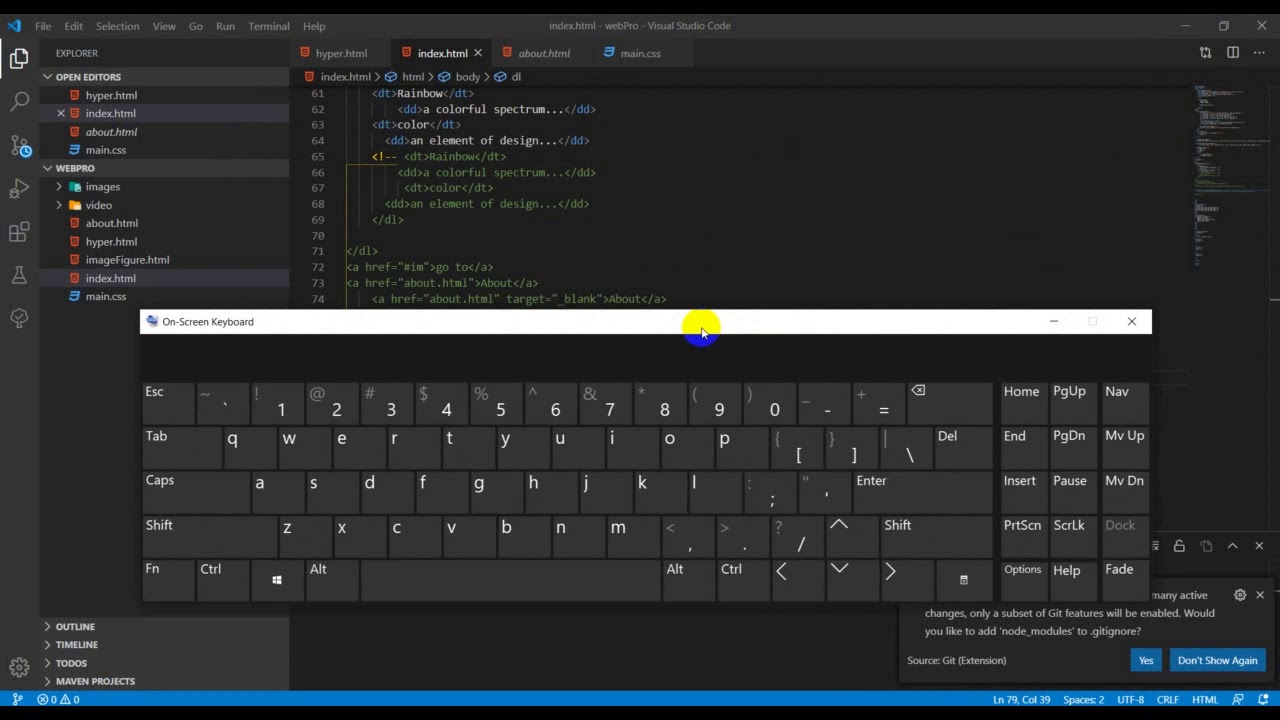The width and height of the screenshot is (1280, 720).
Task: Expand the Timeline section
Action: click(x=165, y=645)
